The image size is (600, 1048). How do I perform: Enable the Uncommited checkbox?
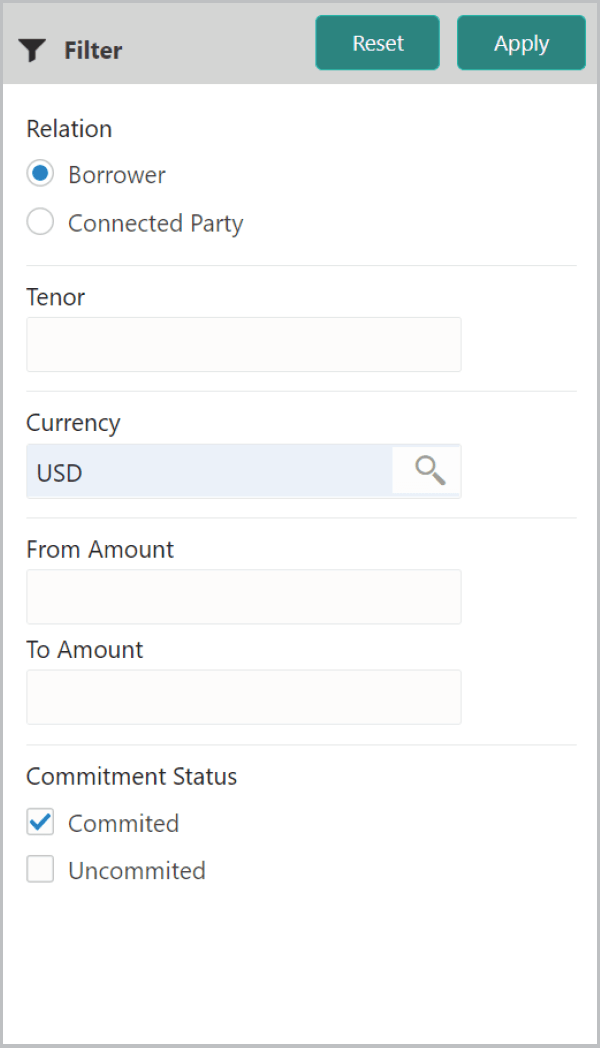tap(40, 870)
